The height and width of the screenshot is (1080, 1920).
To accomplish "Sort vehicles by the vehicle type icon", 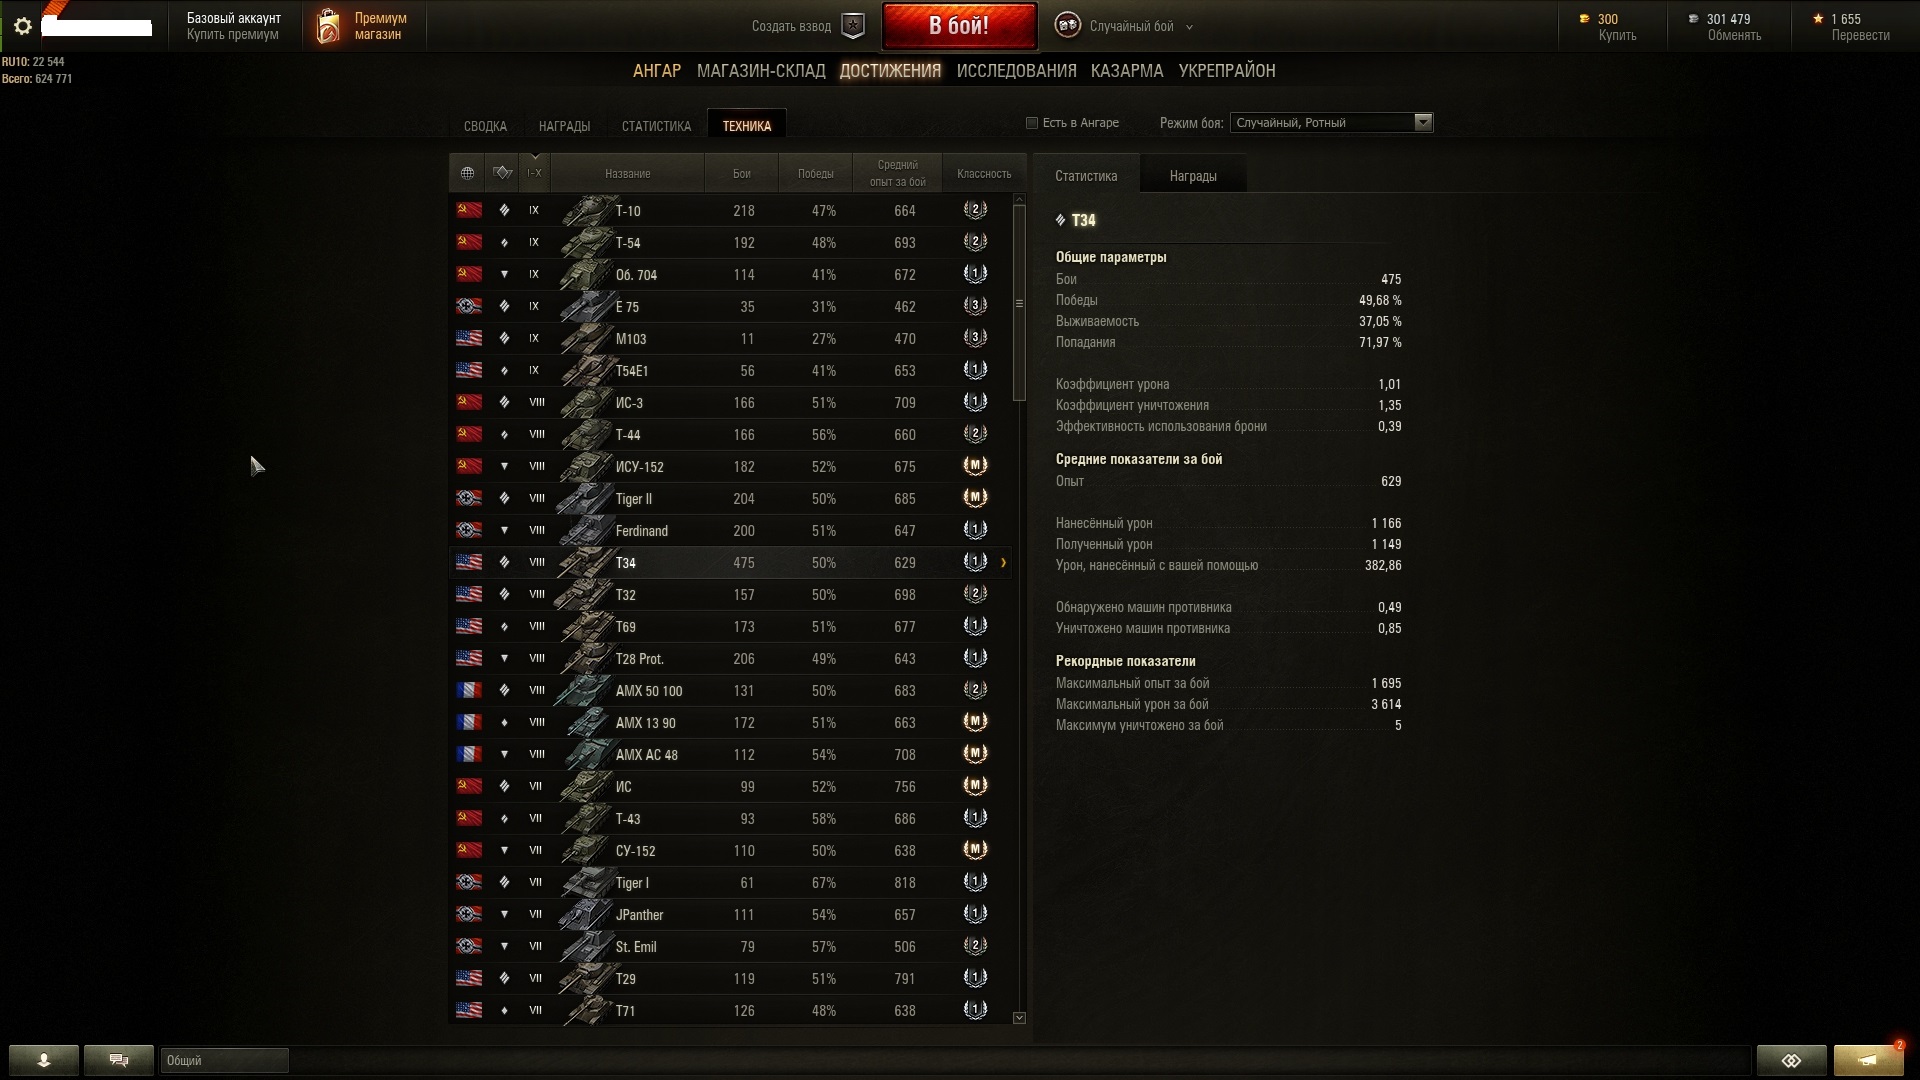I will coord(503,173).
